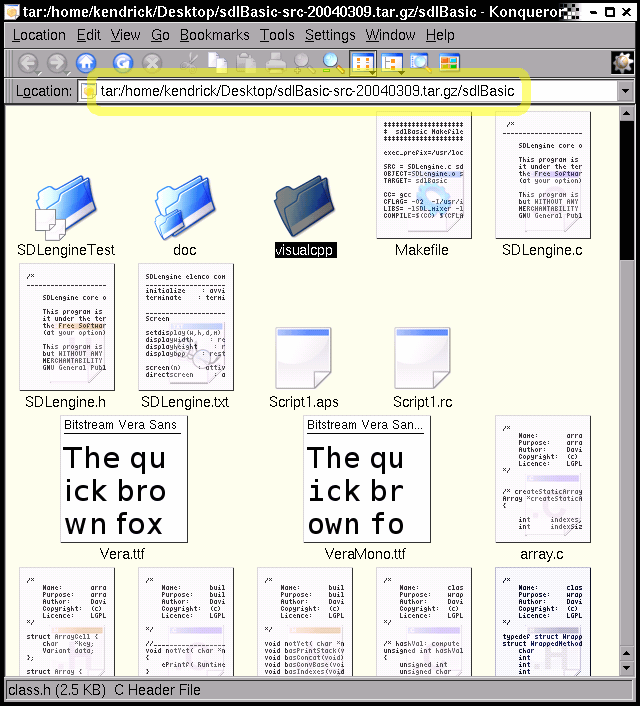This screenshot has width=640, height=706.
Task: Click the Print toolbar icon
Action: coord(276,63)
